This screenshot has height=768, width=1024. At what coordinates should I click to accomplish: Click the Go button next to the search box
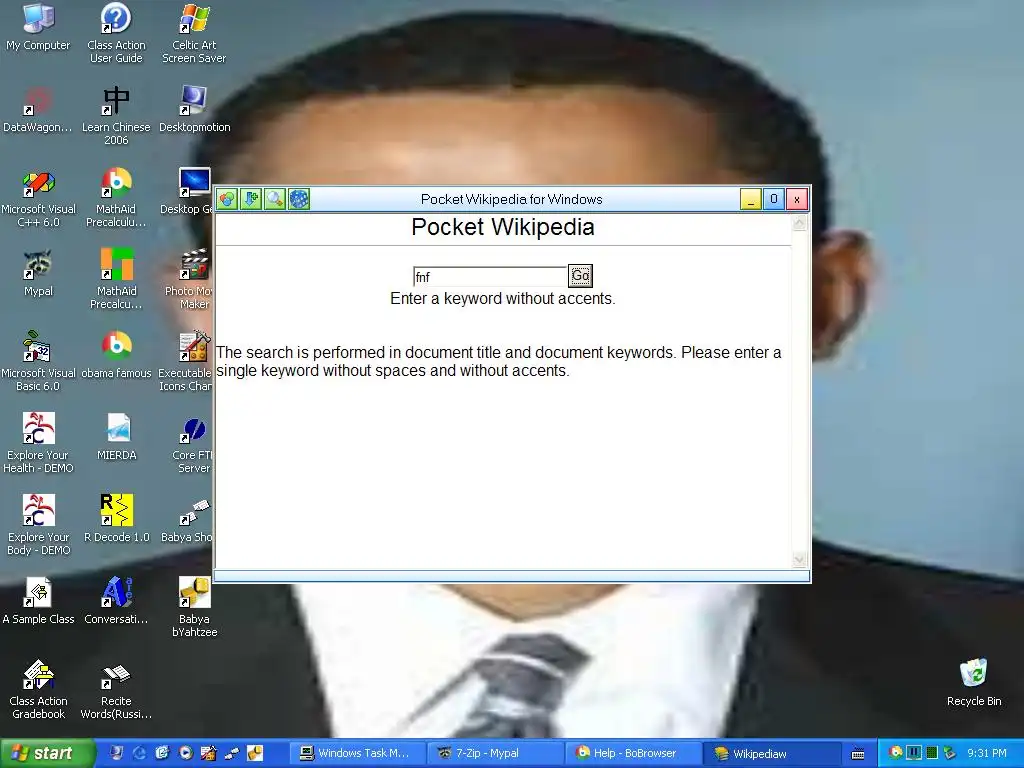click(581, 276)
